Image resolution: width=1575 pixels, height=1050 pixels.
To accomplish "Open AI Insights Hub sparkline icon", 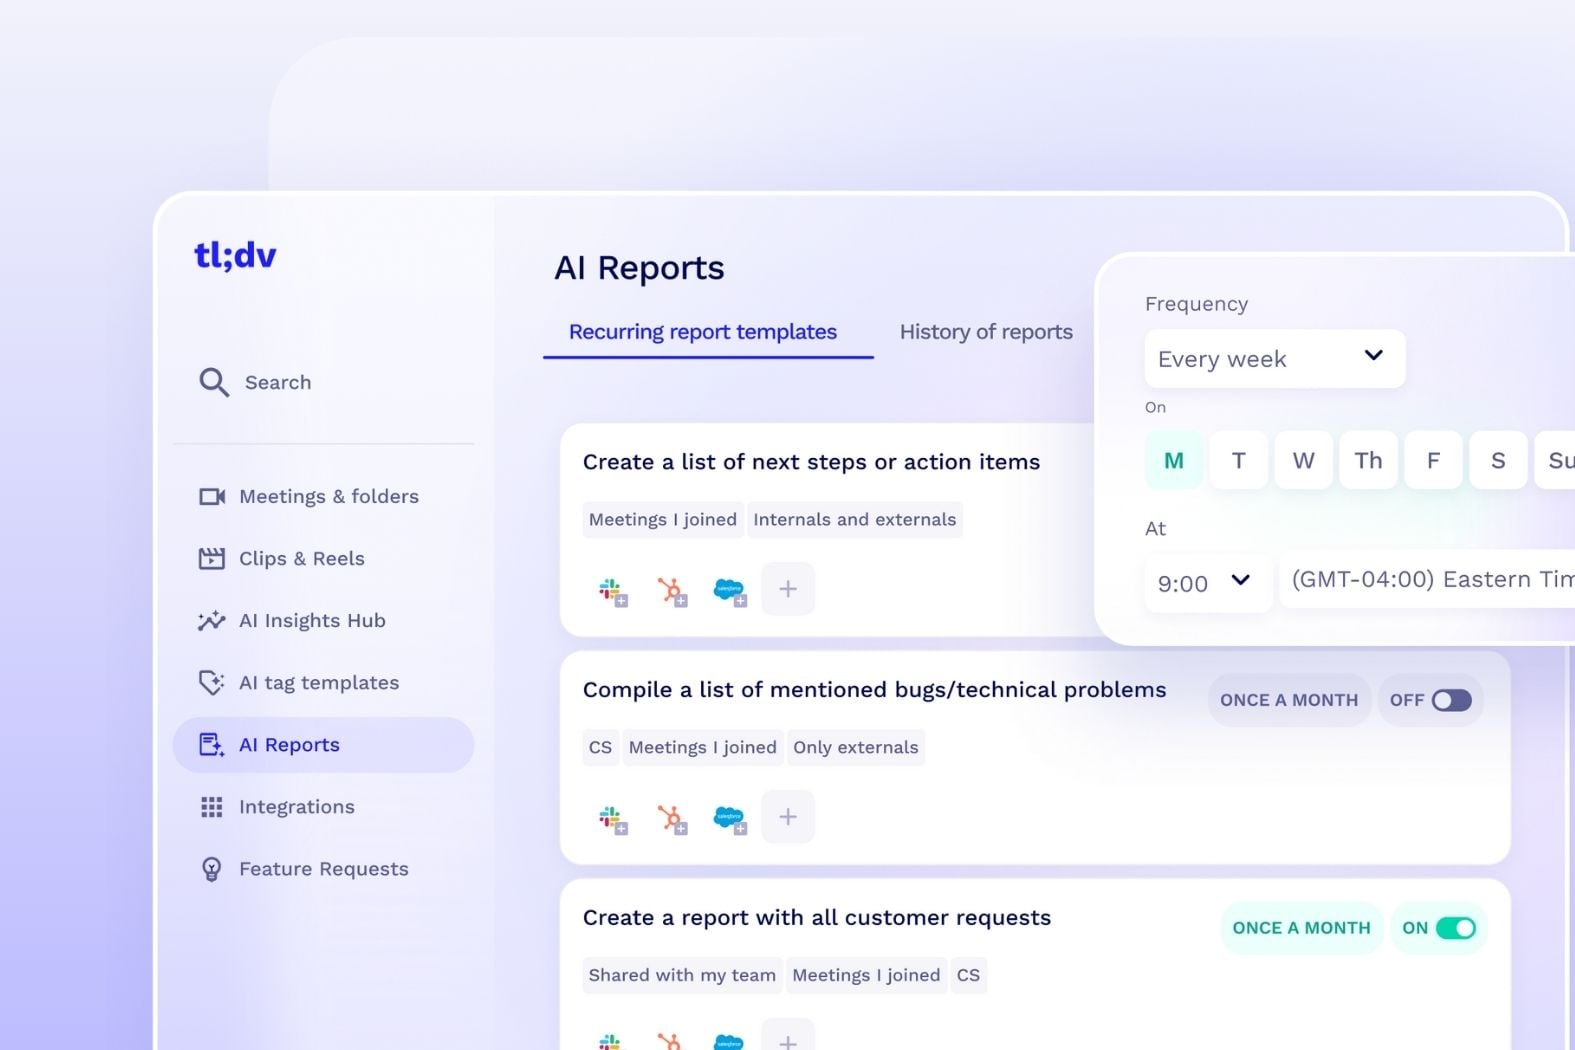I will pyautogui.click(x=212, y=620).
